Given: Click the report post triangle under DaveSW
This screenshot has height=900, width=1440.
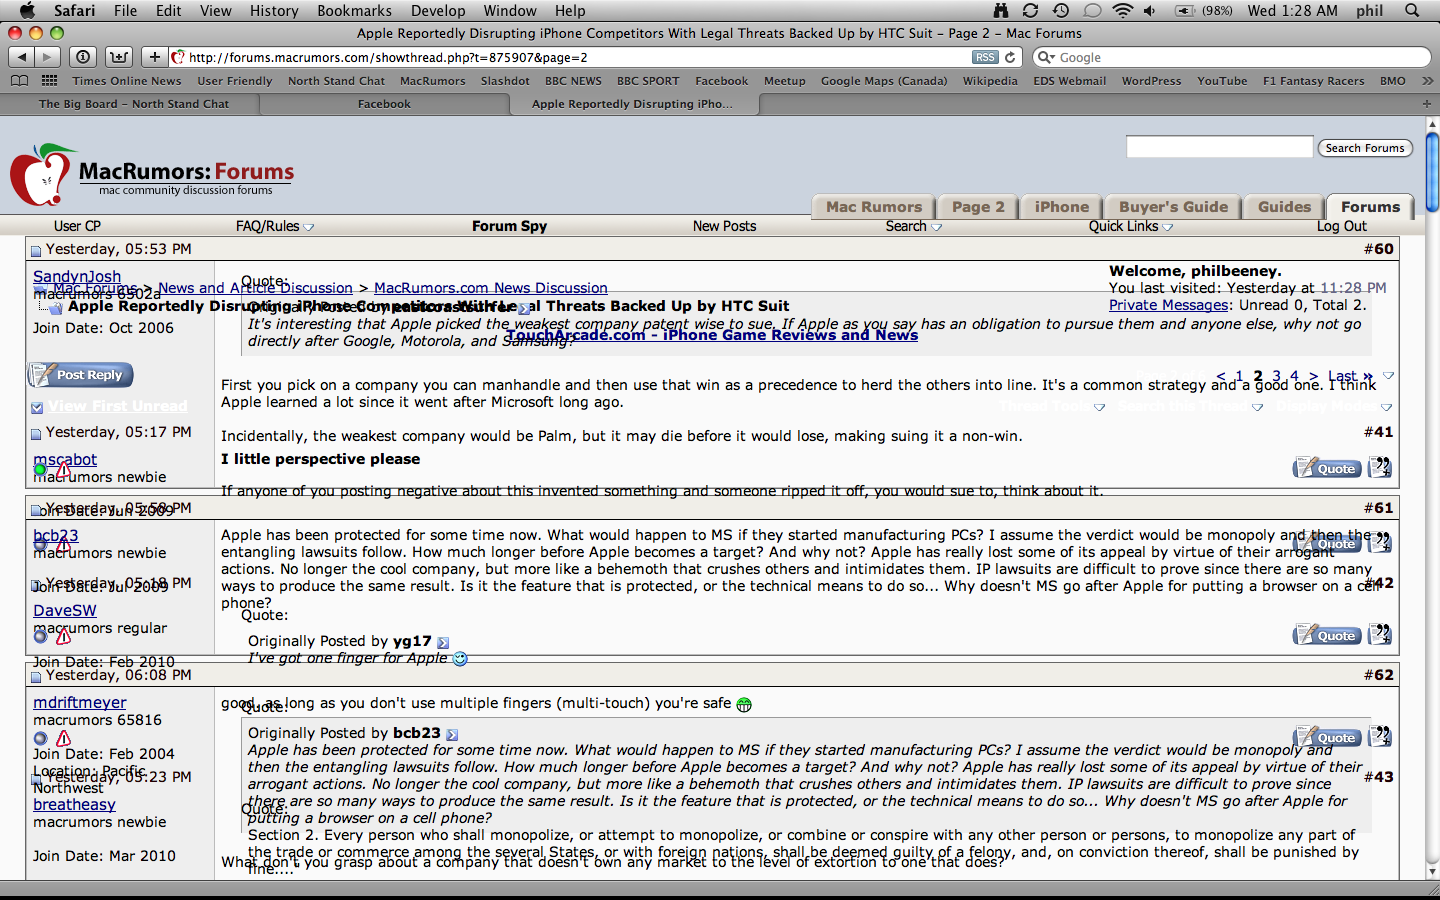Looking at the screenshot, I should click(63, 636).
